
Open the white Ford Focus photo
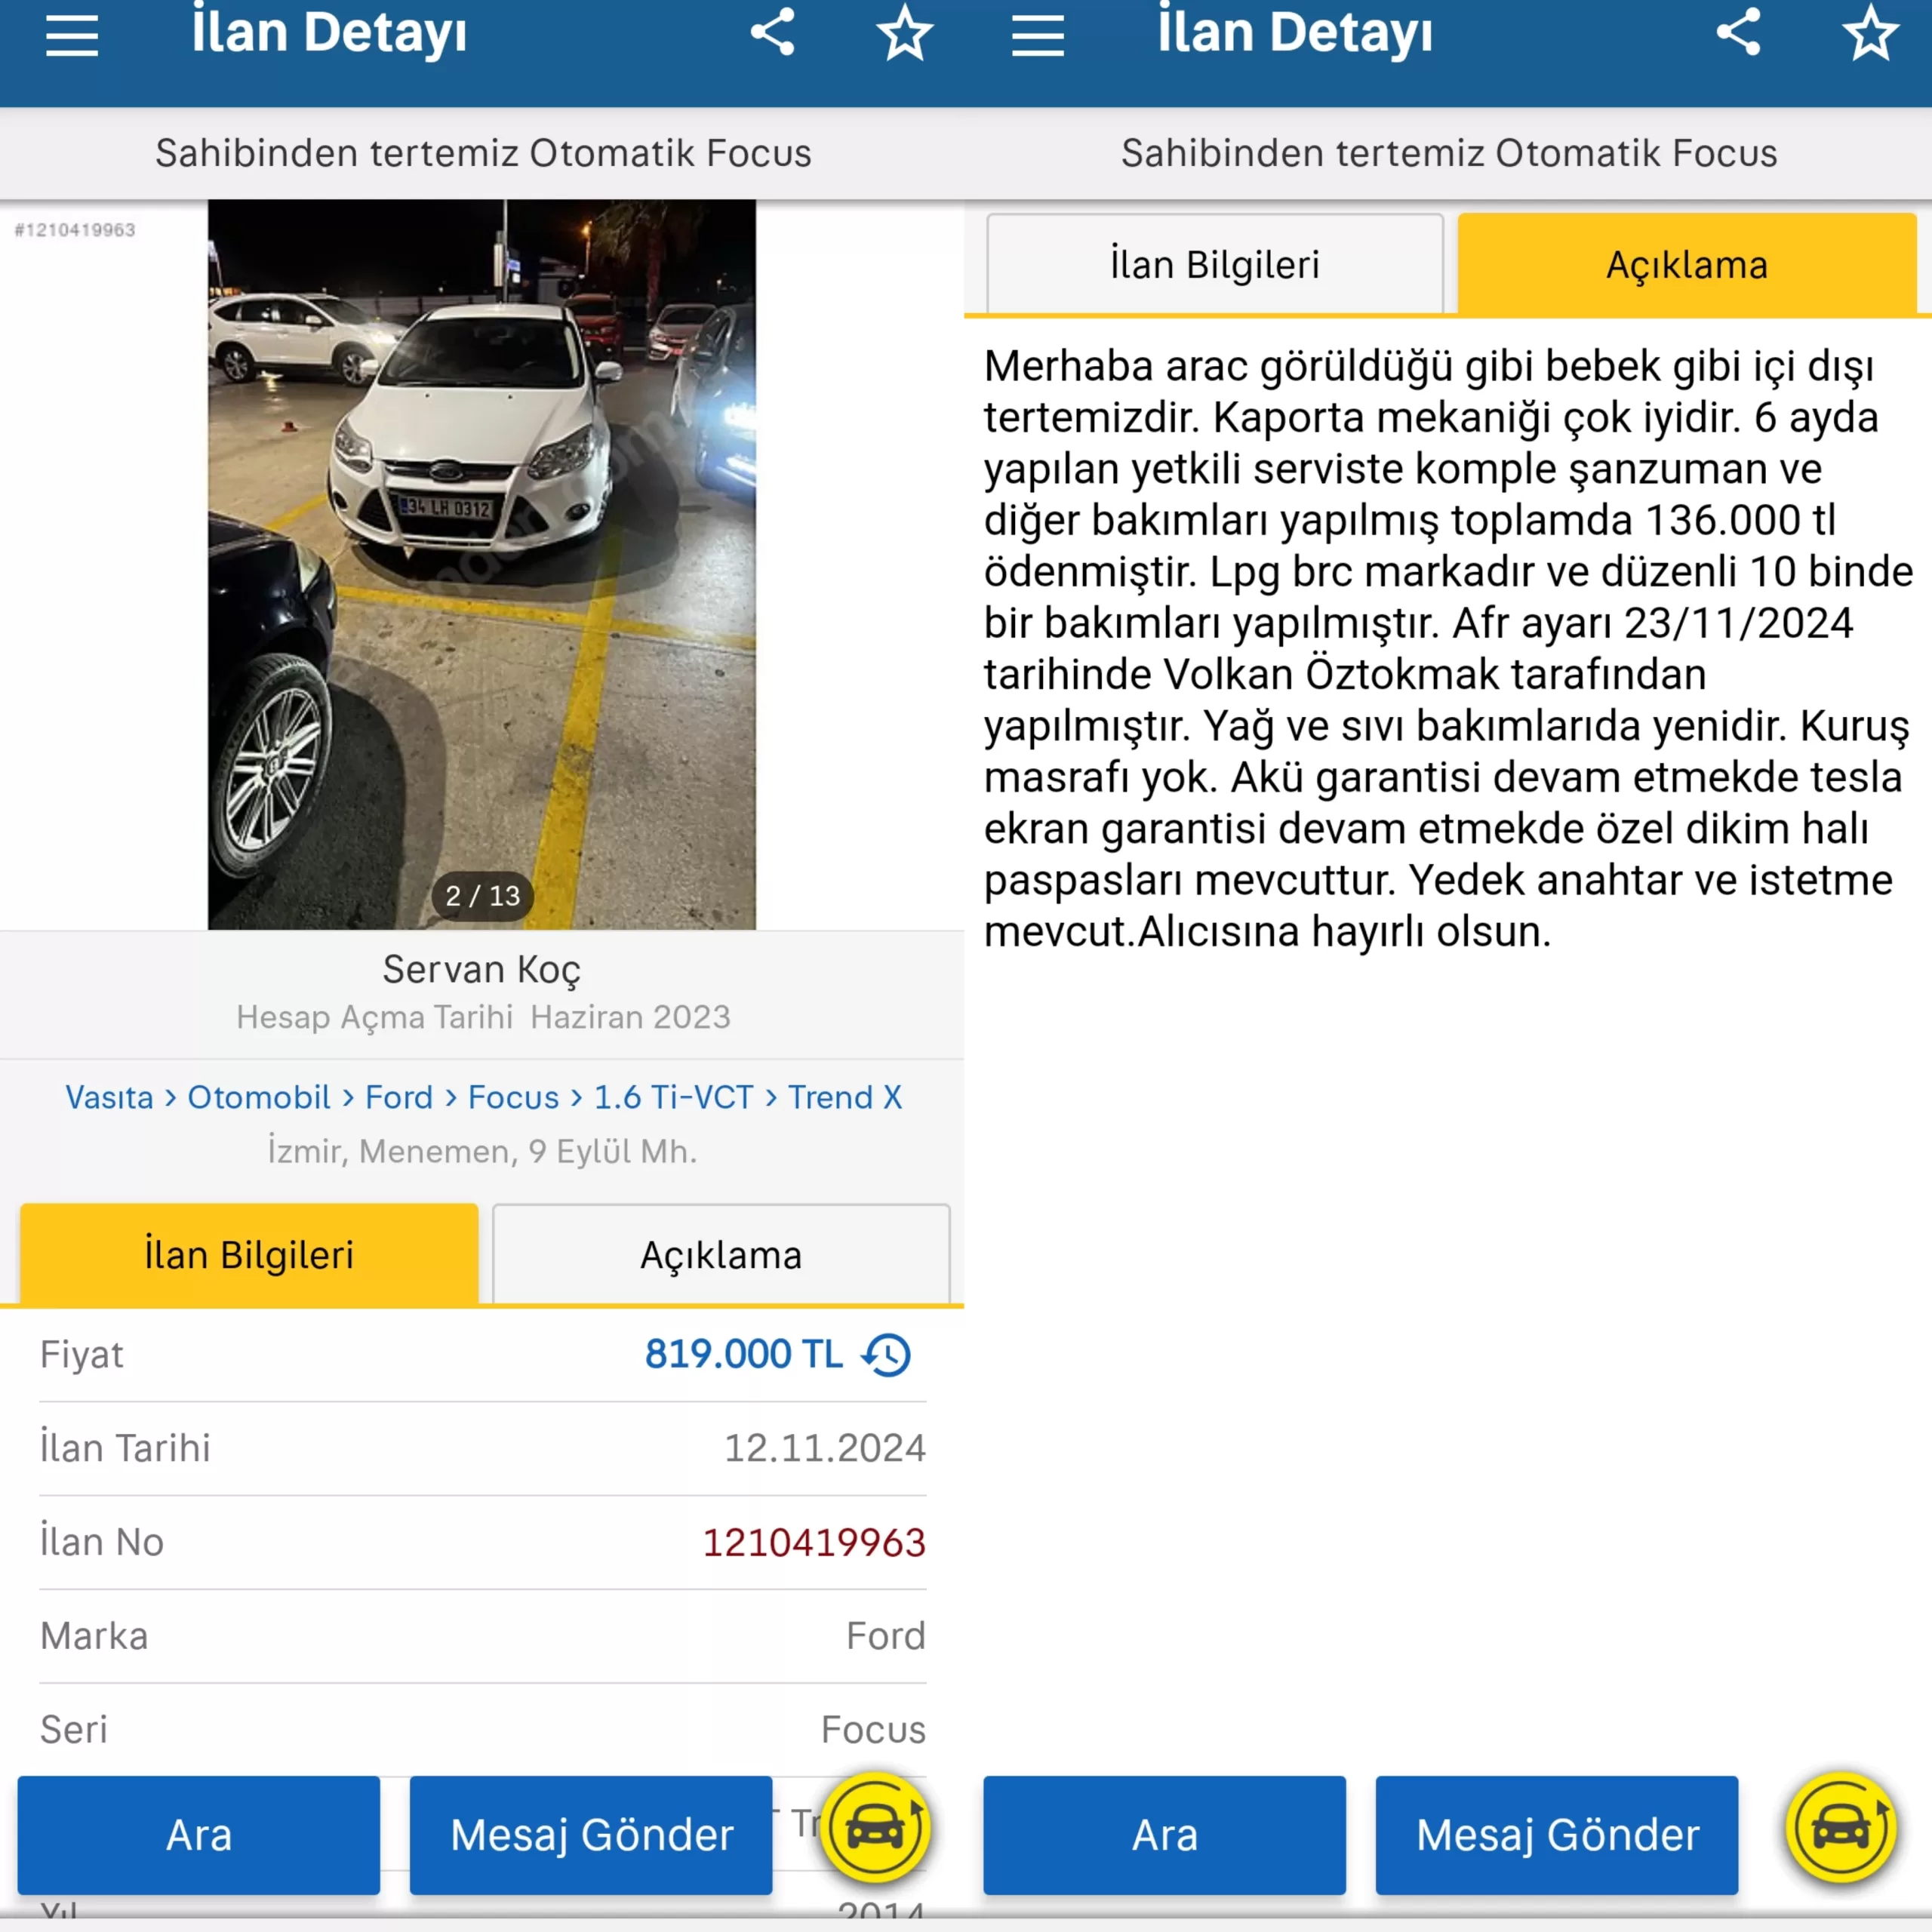click(482, 564)
